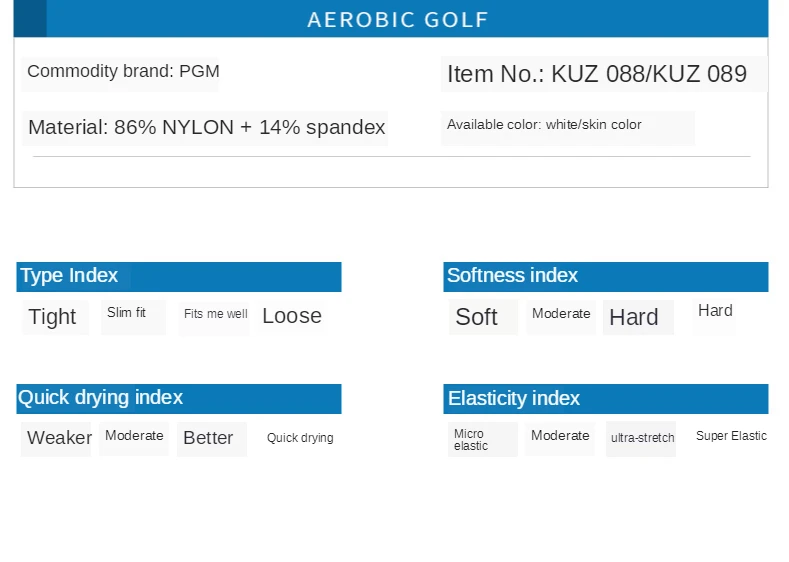Click the Elasticity index header

pyautogui.click(x=514, y=399)
